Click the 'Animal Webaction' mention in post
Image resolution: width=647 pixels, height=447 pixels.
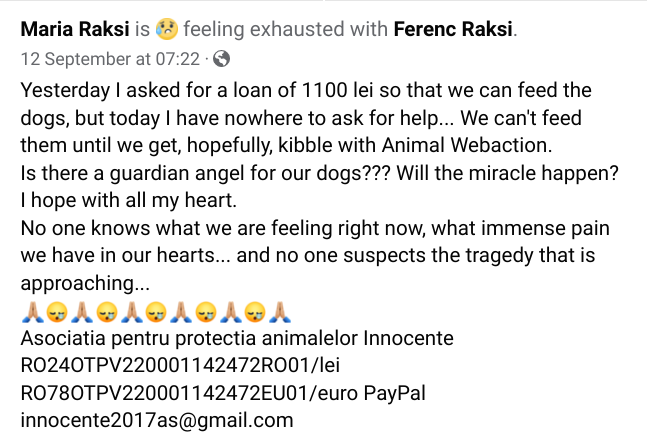pos(466,145)
